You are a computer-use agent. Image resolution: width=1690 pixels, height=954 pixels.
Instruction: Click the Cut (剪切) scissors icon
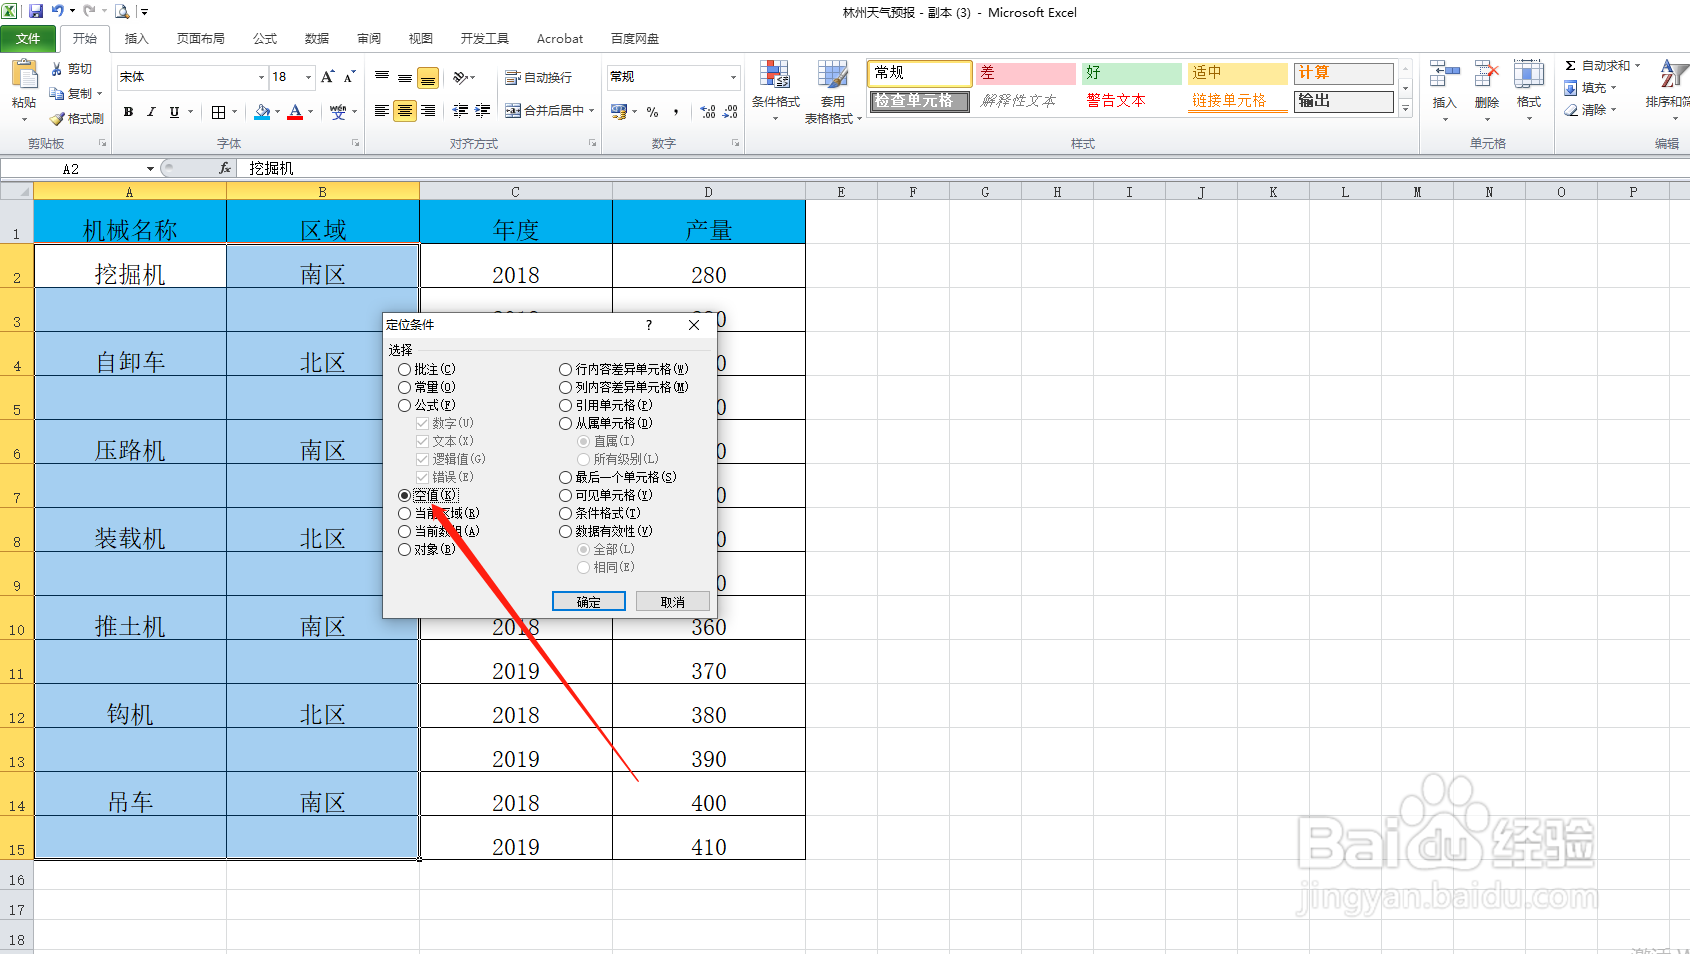point(57,69)
